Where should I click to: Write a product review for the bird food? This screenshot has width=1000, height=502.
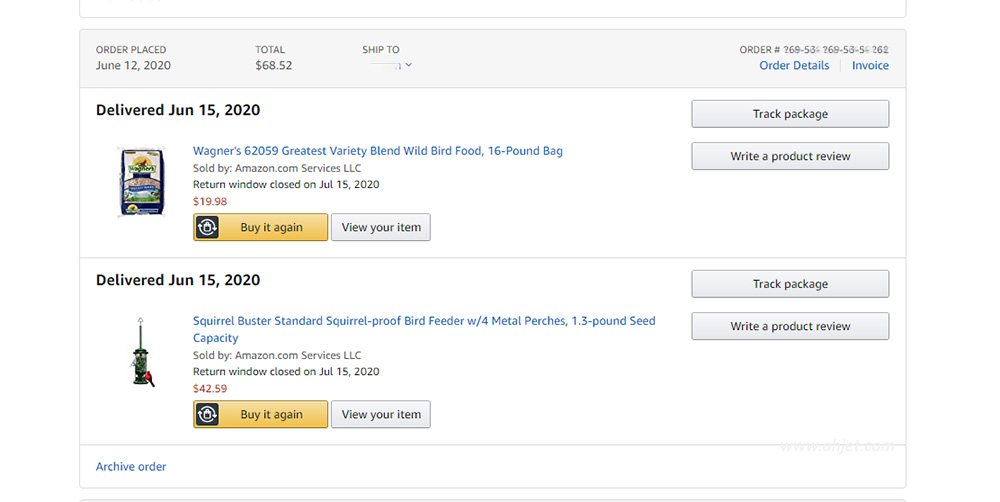790,156
